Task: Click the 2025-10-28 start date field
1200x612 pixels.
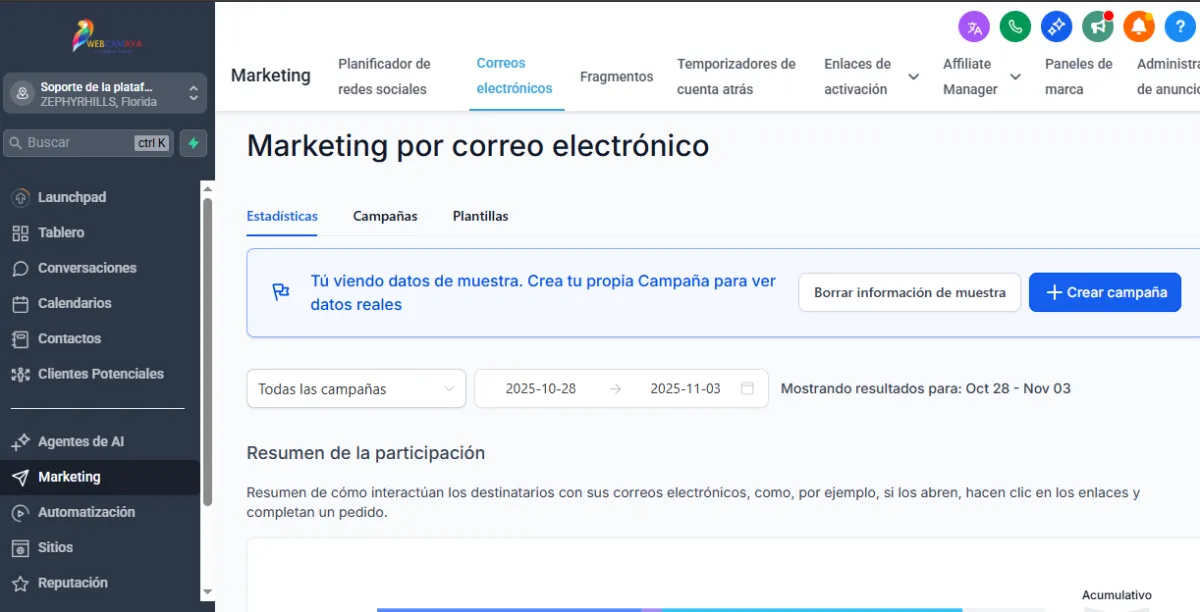Action: 541,389
